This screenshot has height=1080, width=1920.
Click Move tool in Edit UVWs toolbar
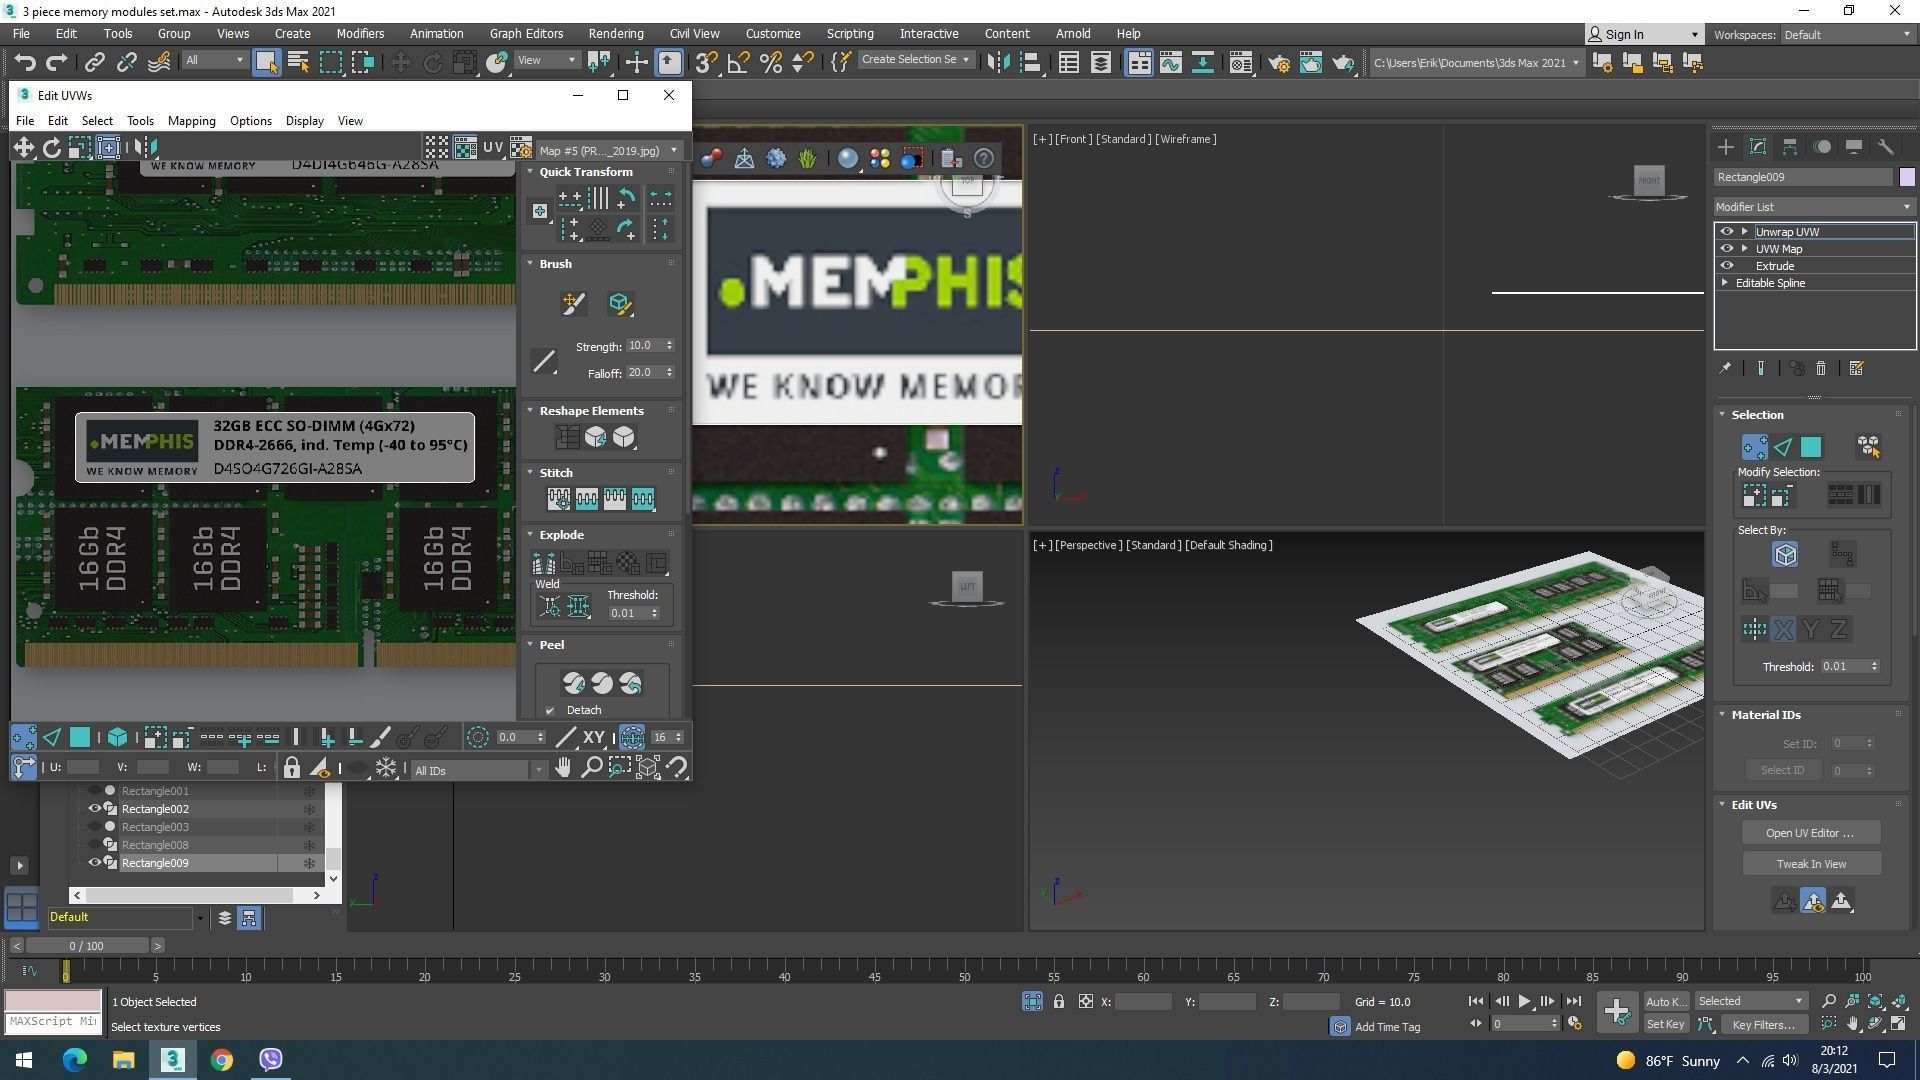tap(23, 148)
